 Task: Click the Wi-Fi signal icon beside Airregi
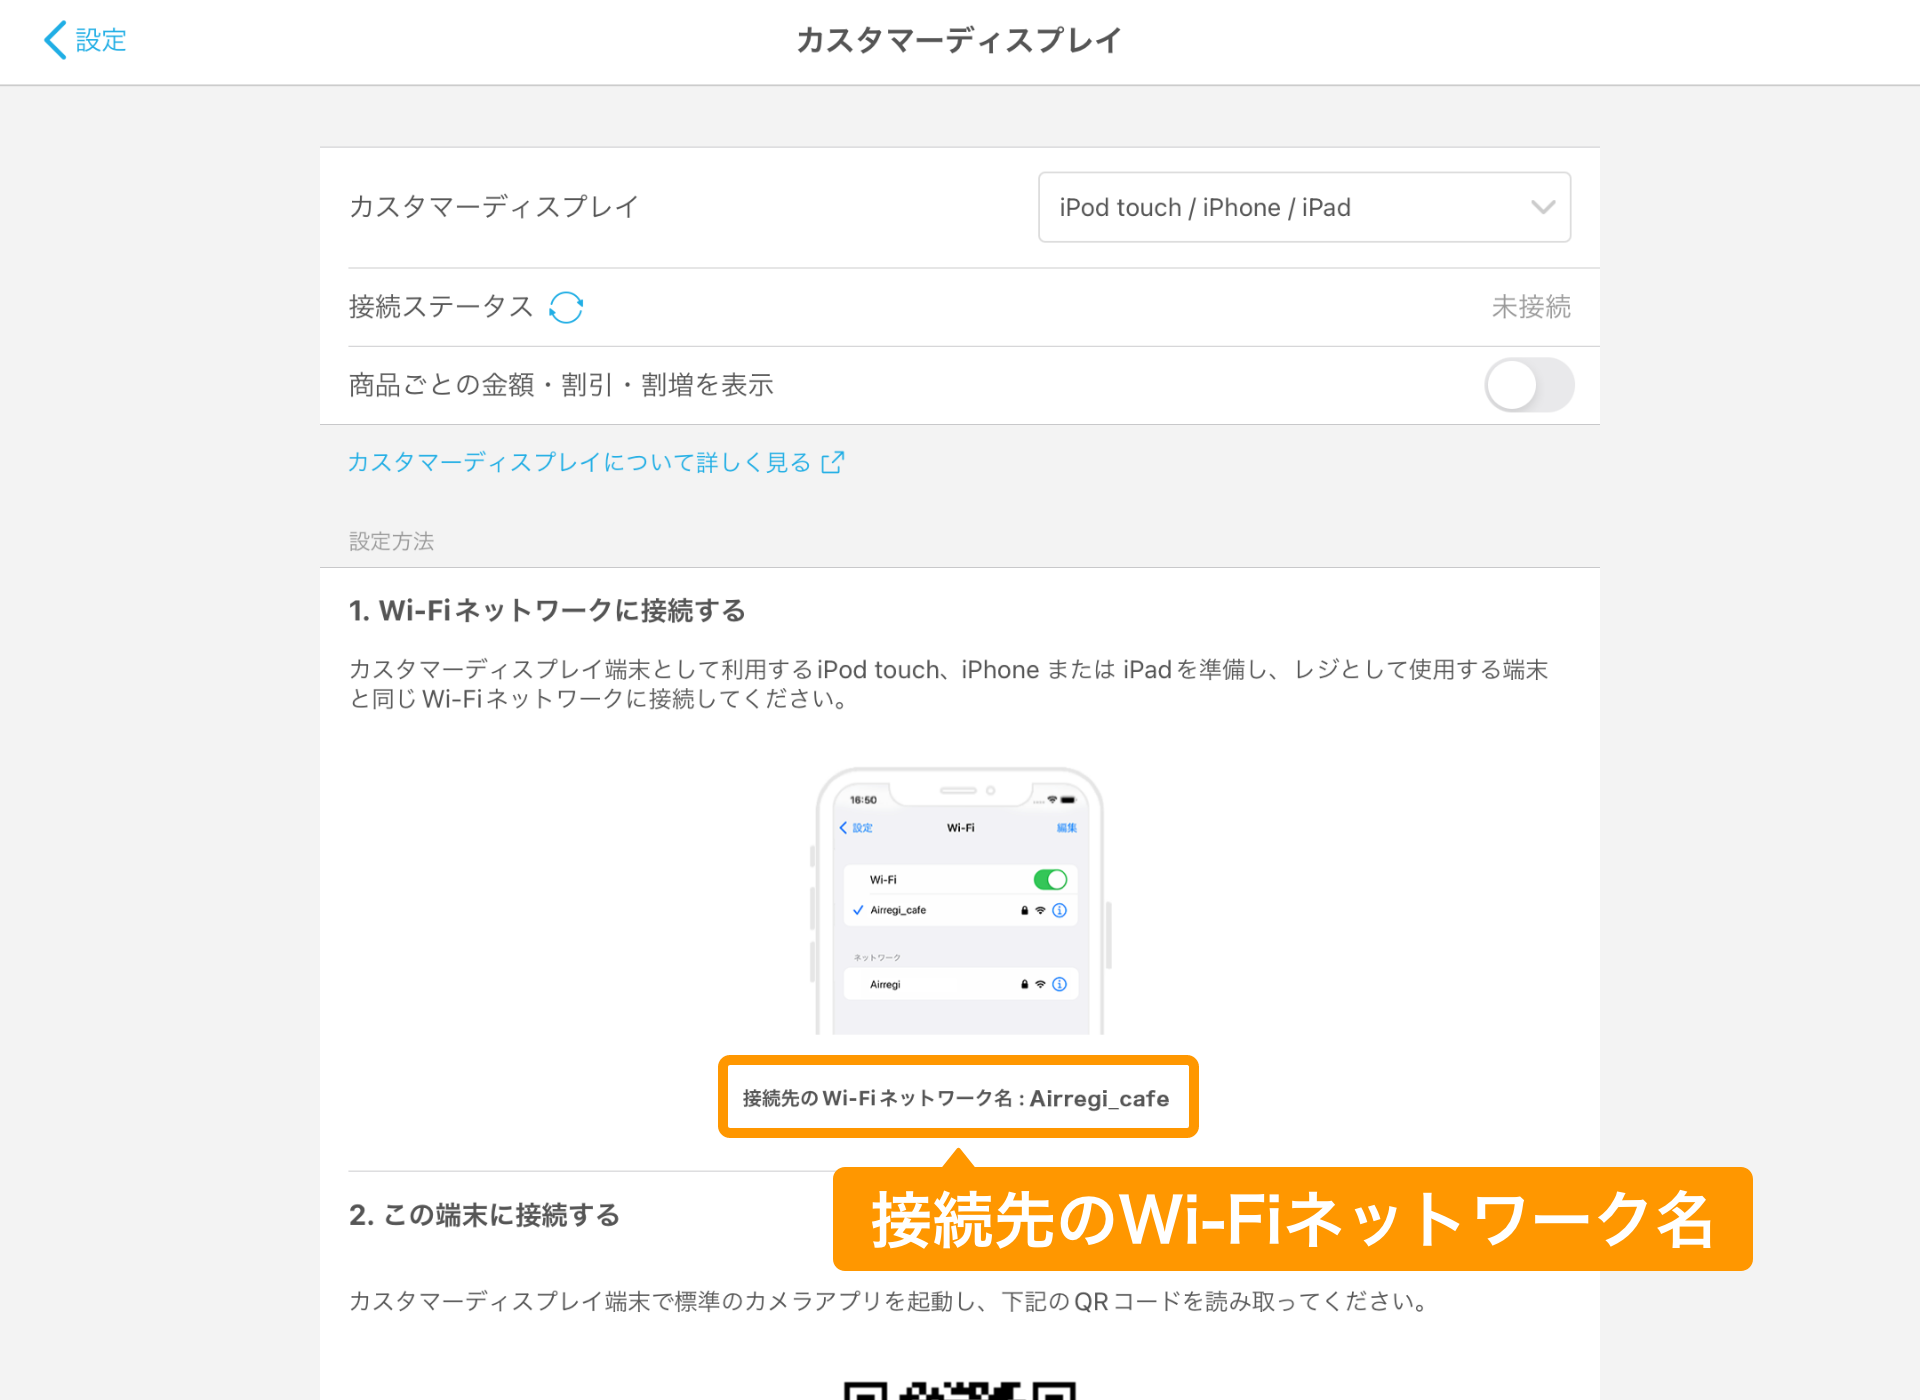(x=1040, y=985)
